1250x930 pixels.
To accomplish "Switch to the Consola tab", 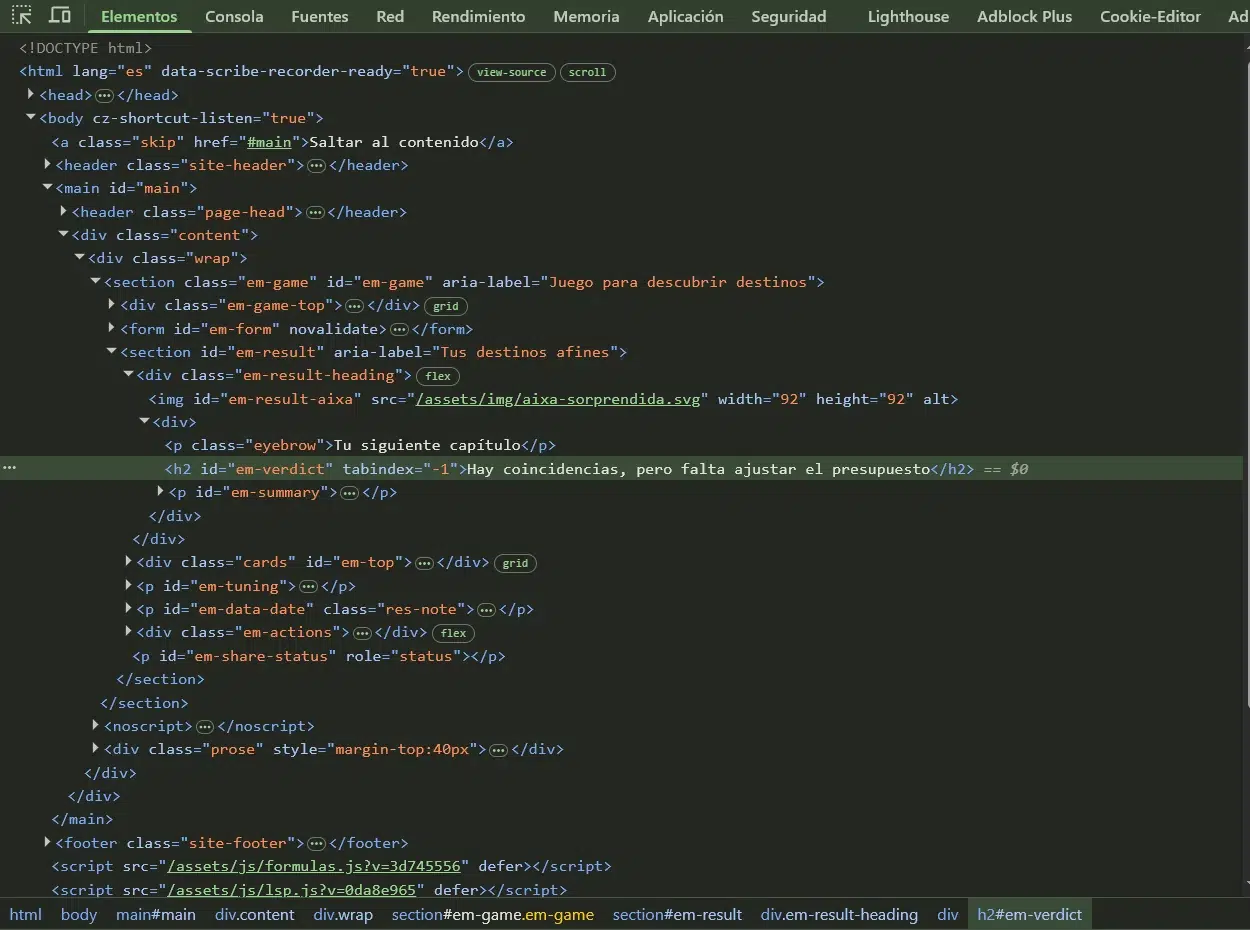I will (x=234, y=16).
